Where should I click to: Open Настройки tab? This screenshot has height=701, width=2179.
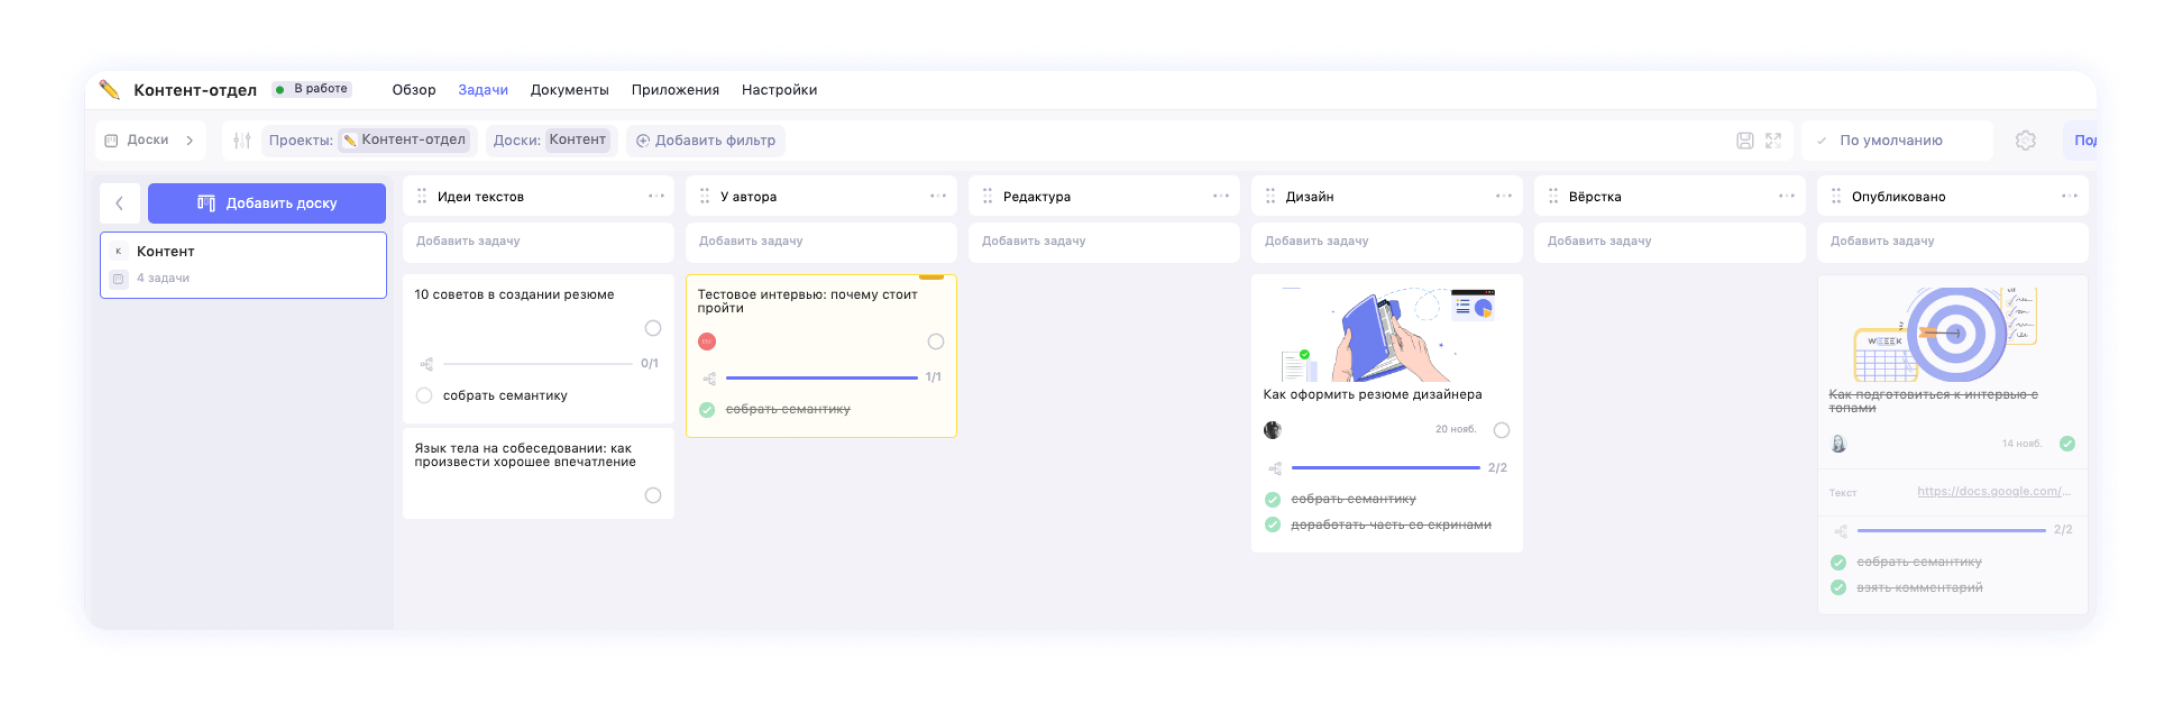point(779,90)
